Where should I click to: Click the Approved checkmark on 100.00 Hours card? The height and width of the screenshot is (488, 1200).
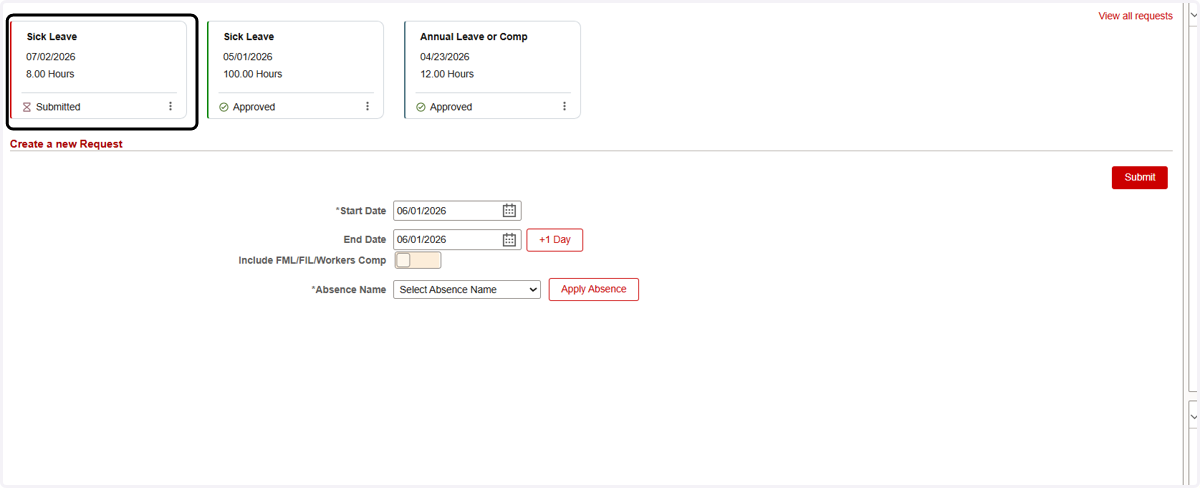pos(224,107)
